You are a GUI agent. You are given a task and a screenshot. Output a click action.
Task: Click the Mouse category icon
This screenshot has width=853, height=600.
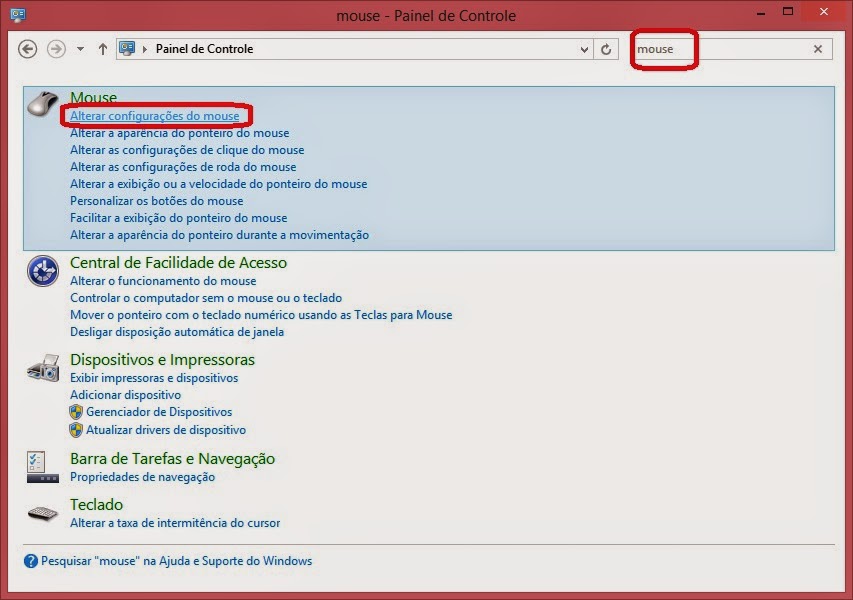(42, 103)
